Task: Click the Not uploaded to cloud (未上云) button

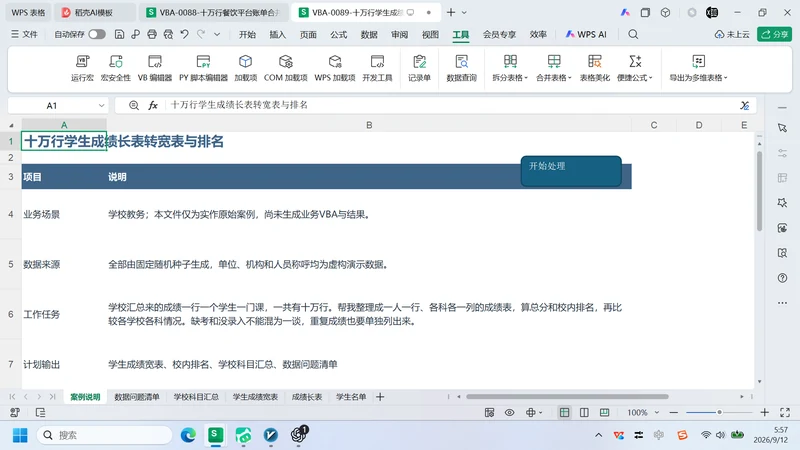Action: 732,34
